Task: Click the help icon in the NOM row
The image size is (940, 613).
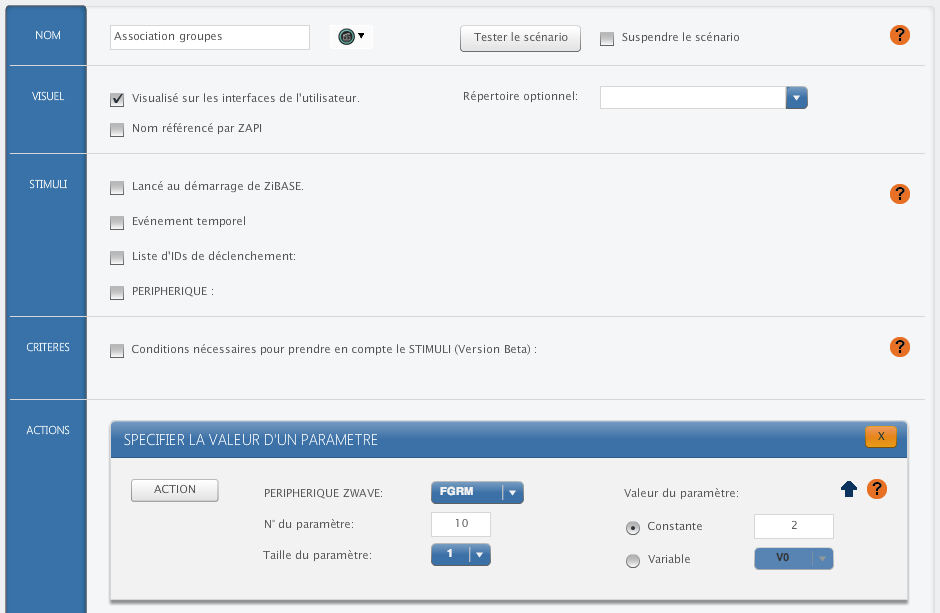Action: [899, 36]
